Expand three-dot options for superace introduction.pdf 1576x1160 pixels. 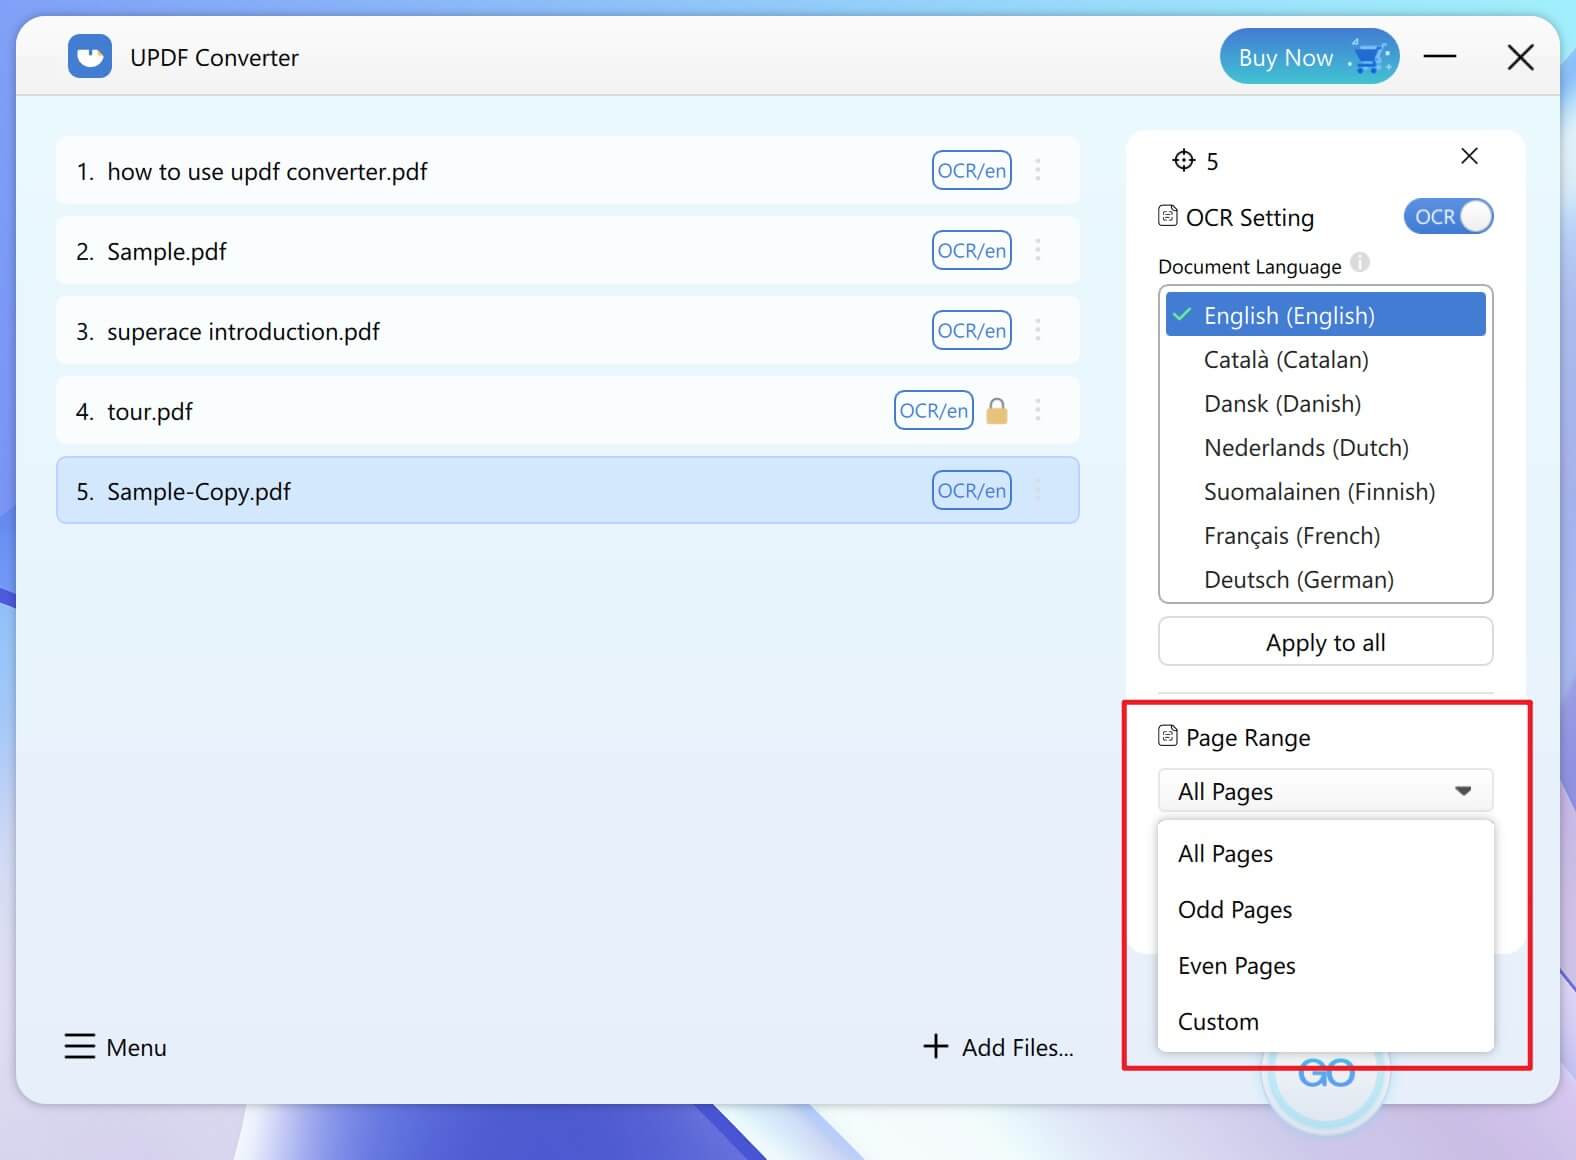pos(1038,330)
